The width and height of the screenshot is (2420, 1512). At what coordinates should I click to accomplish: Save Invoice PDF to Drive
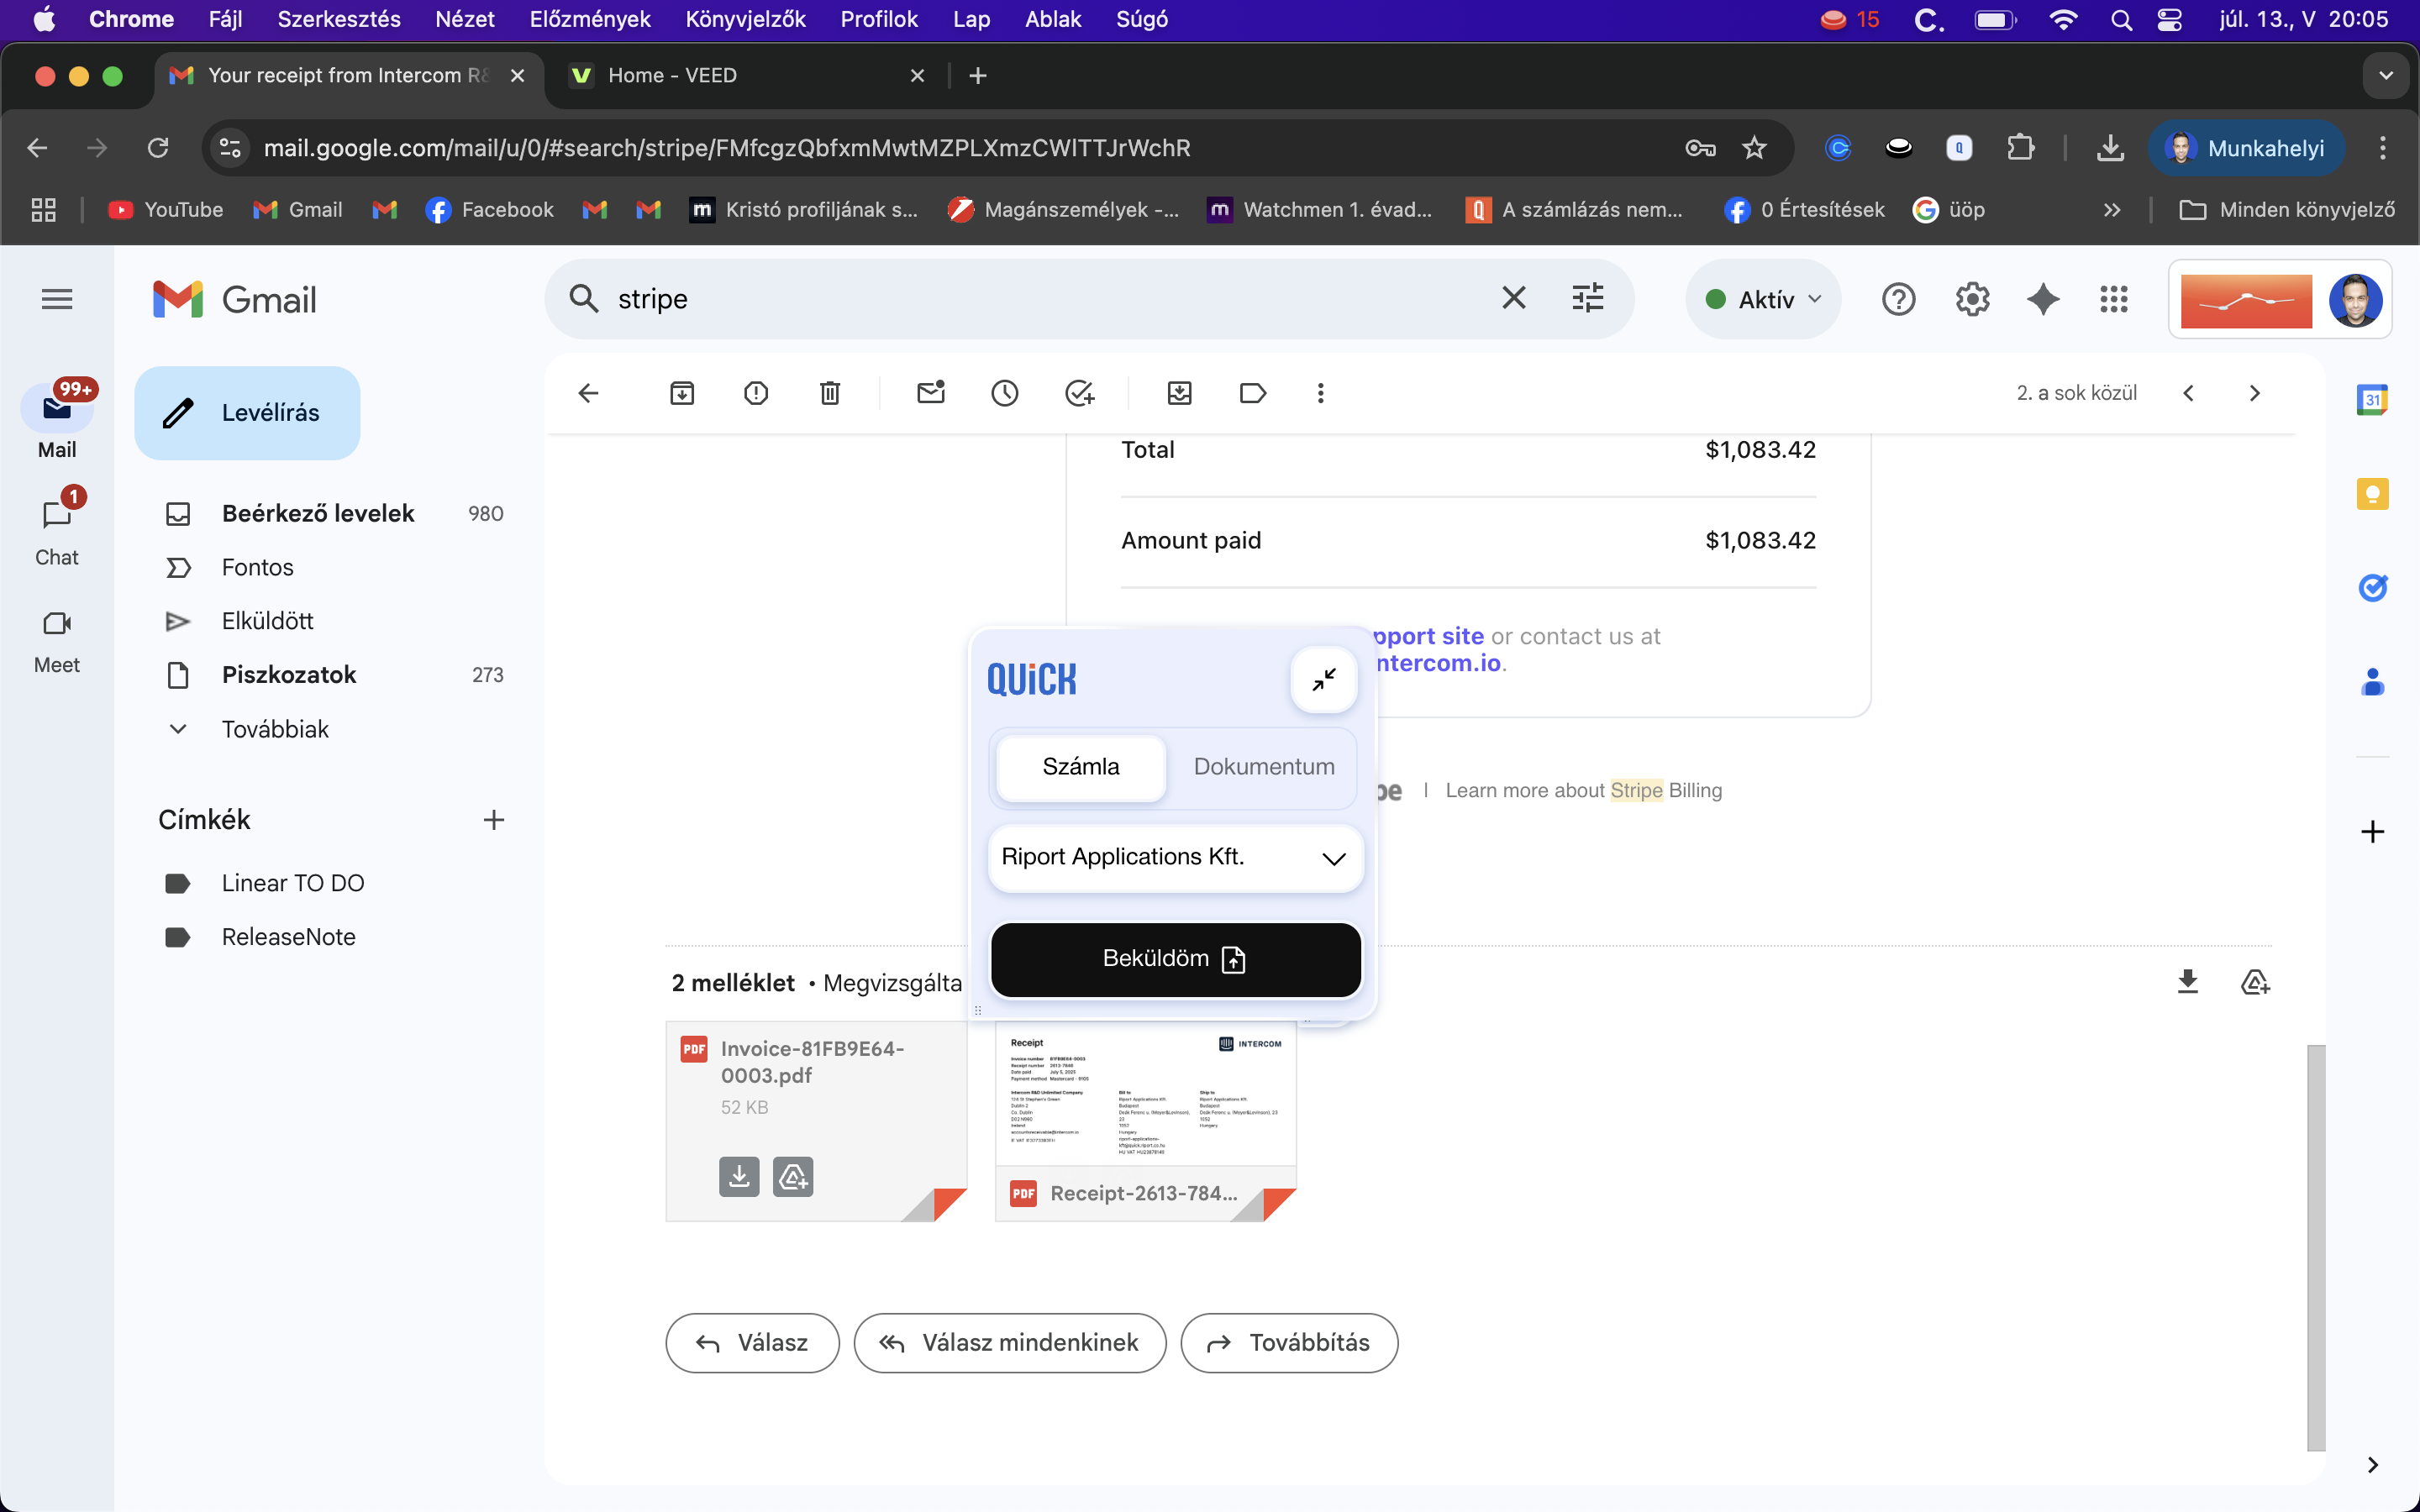[x=793, y=1177]
